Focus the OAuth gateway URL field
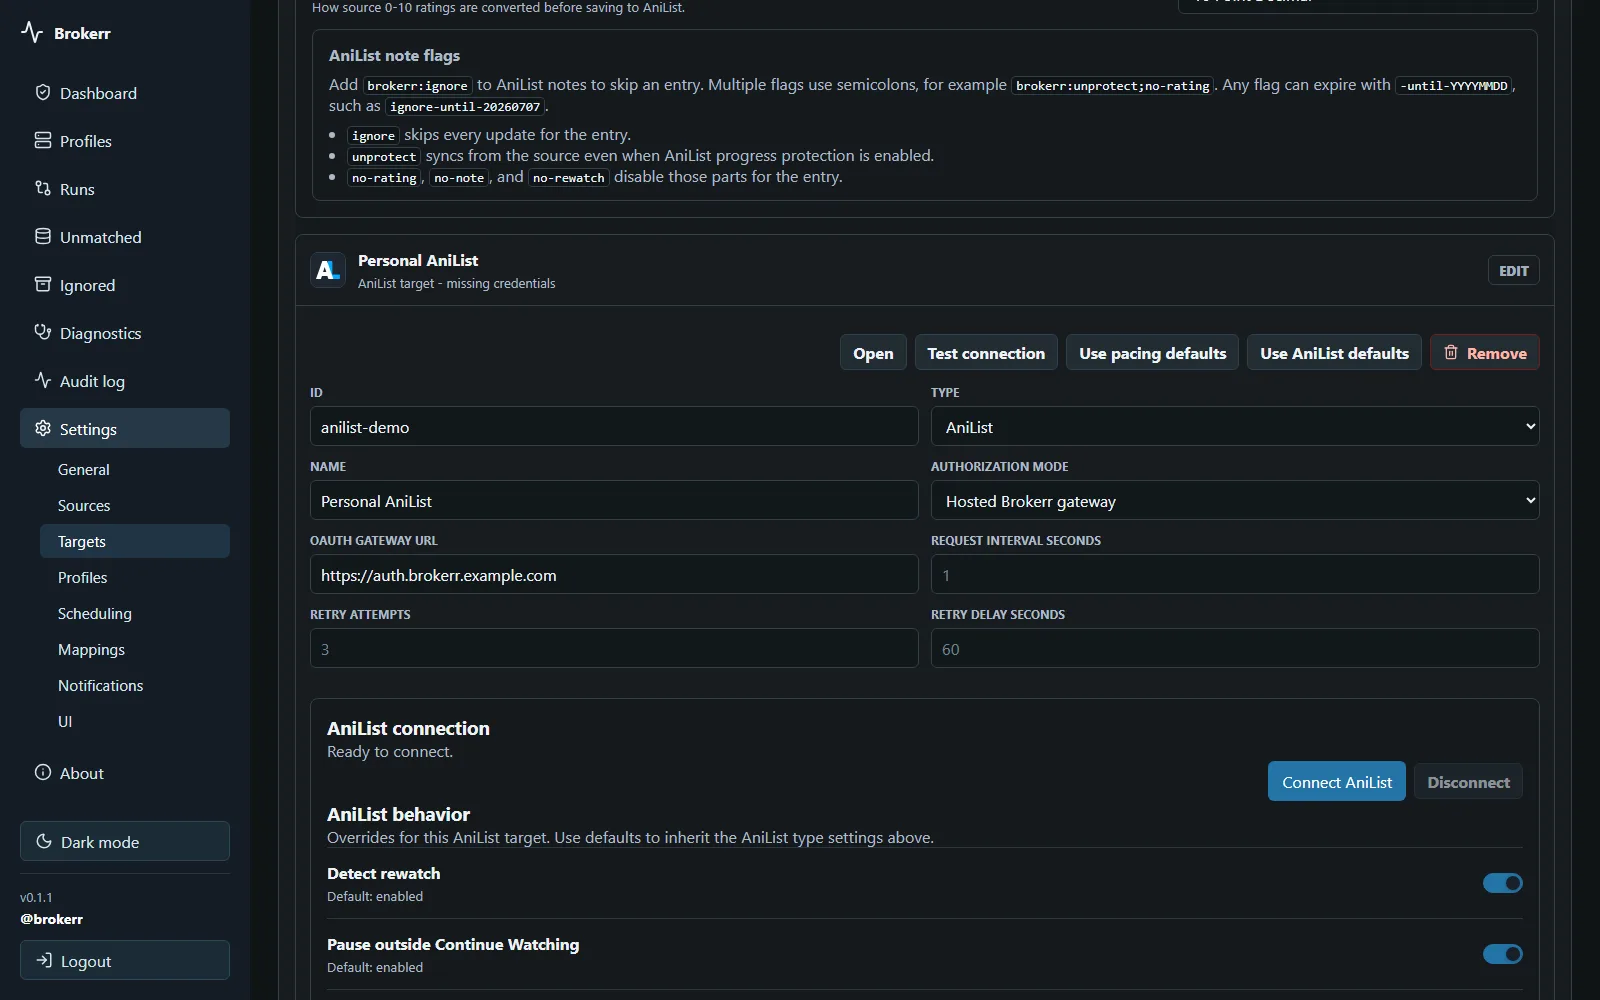1600x1000 pixels. click(614, 574)
